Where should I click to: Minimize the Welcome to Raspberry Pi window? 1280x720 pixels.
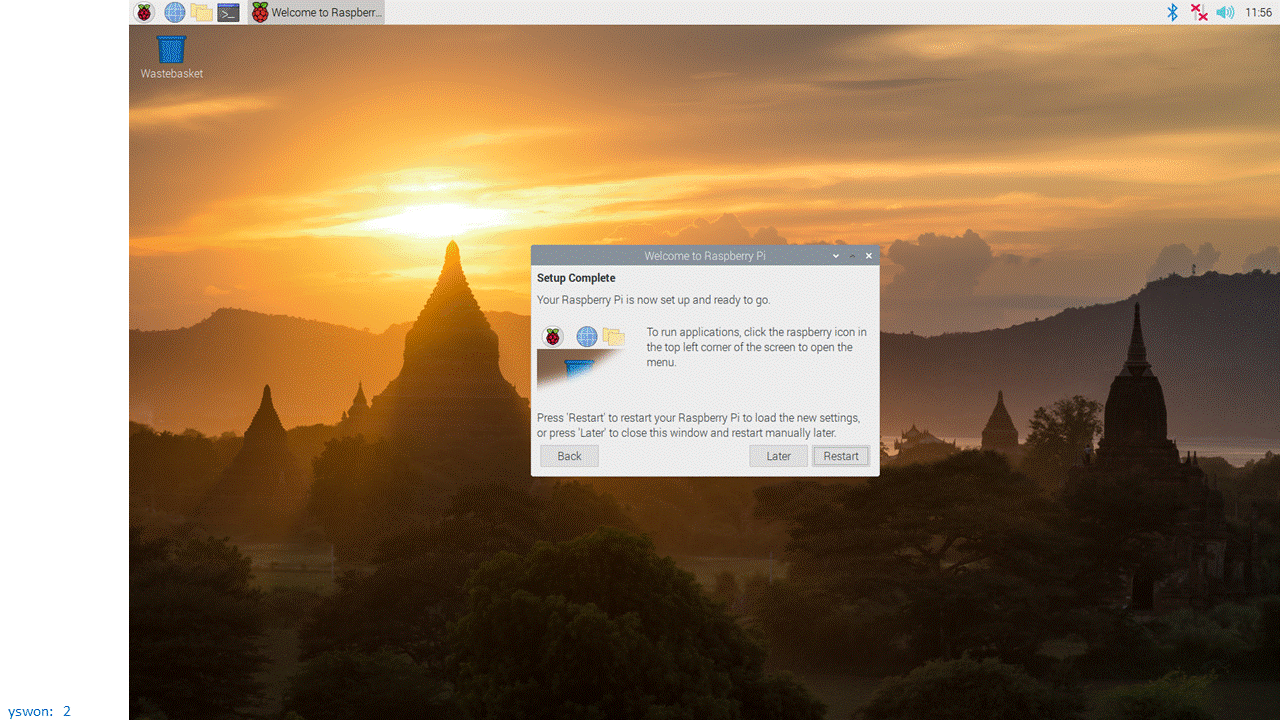(836, 256)
